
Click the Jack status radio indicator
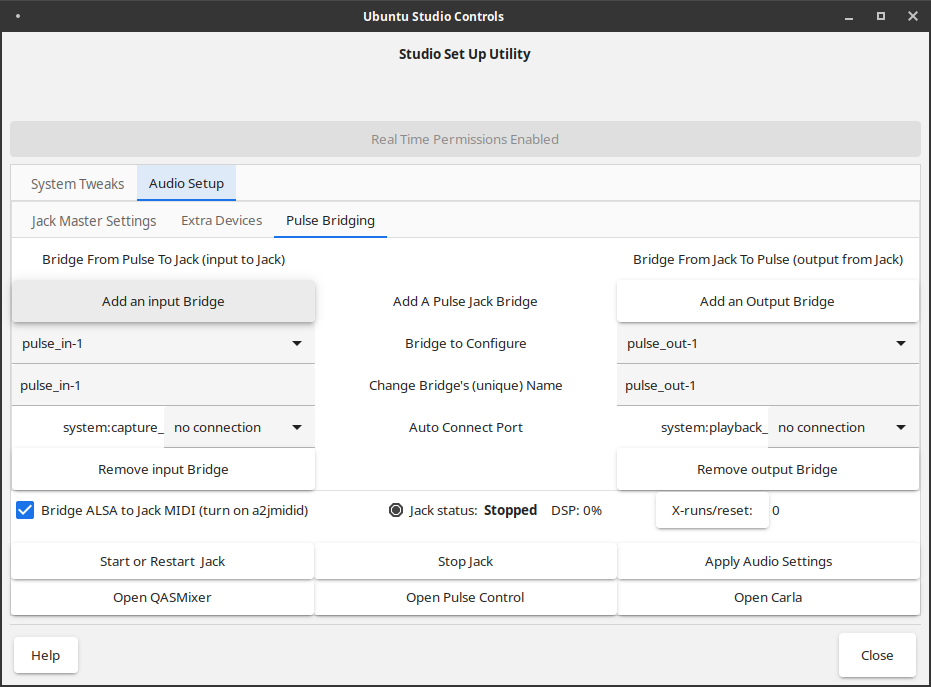click(x=396, y=510)
